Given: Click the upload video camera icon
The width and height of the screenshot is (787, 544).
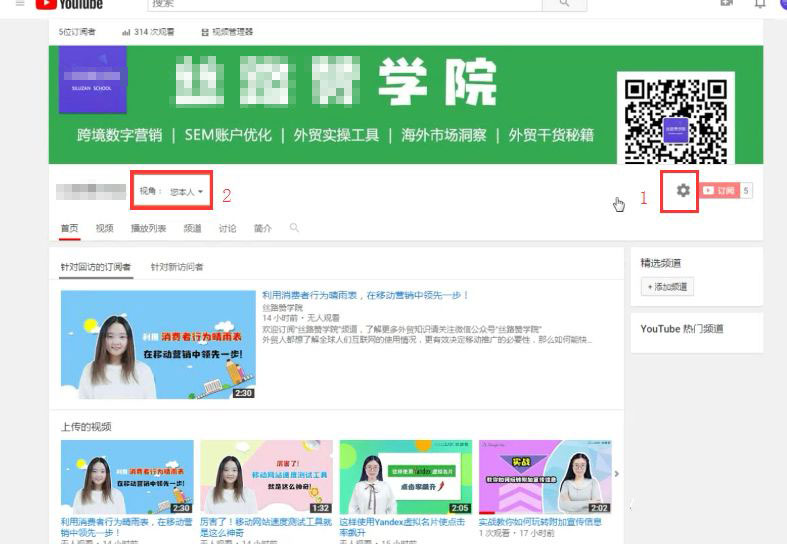Looking at the screenshot, I should click(x=726, y=4).
